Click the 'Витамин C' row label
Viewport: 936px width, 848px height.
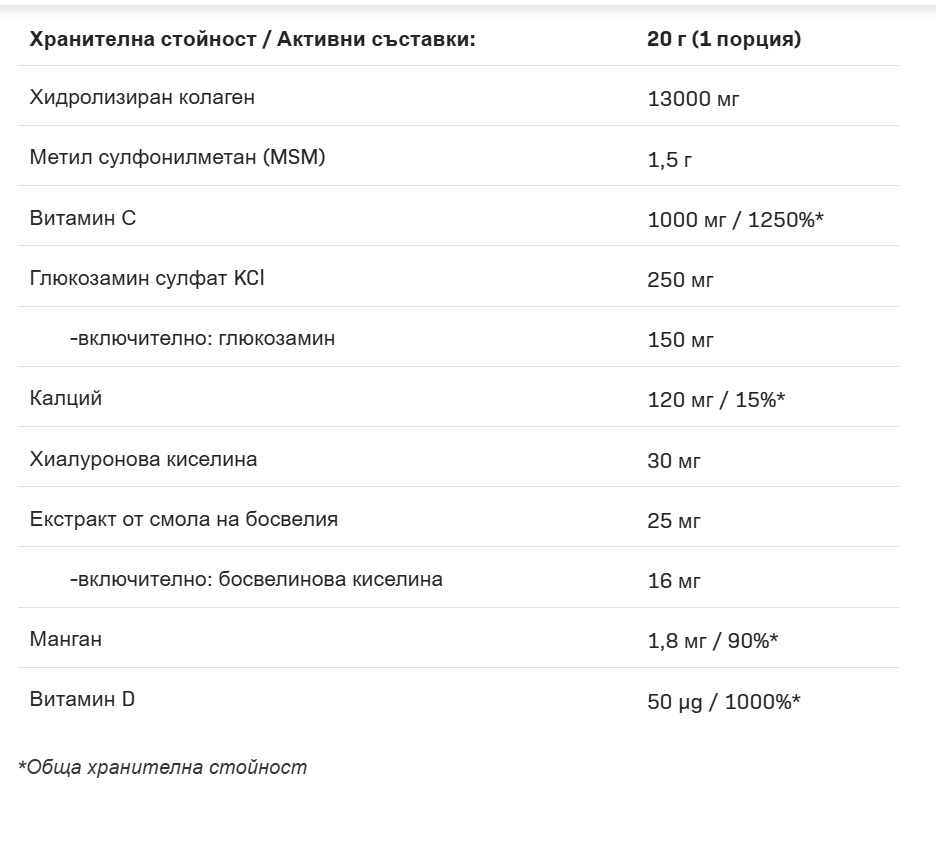coord(83,218)
